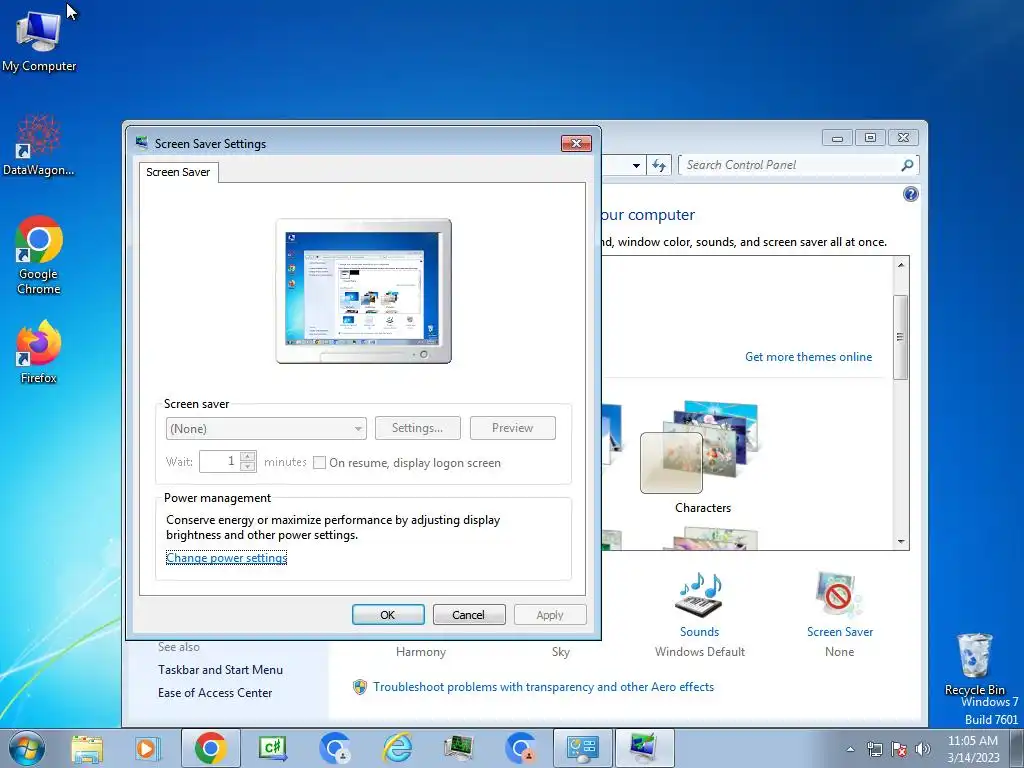Click the Preview button
The width and height of the screenshot is (1024, 768).
(x=513, y=428)
